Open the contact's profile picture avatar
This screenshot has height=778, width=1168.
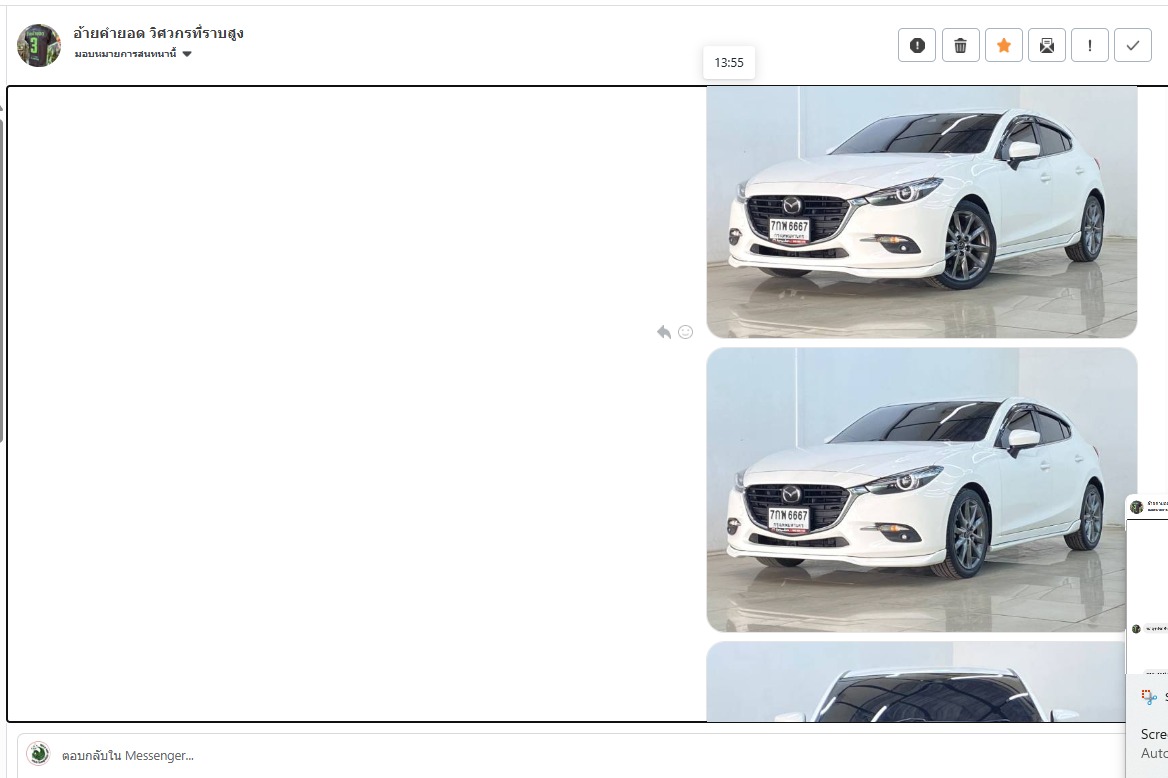(39, 45)
